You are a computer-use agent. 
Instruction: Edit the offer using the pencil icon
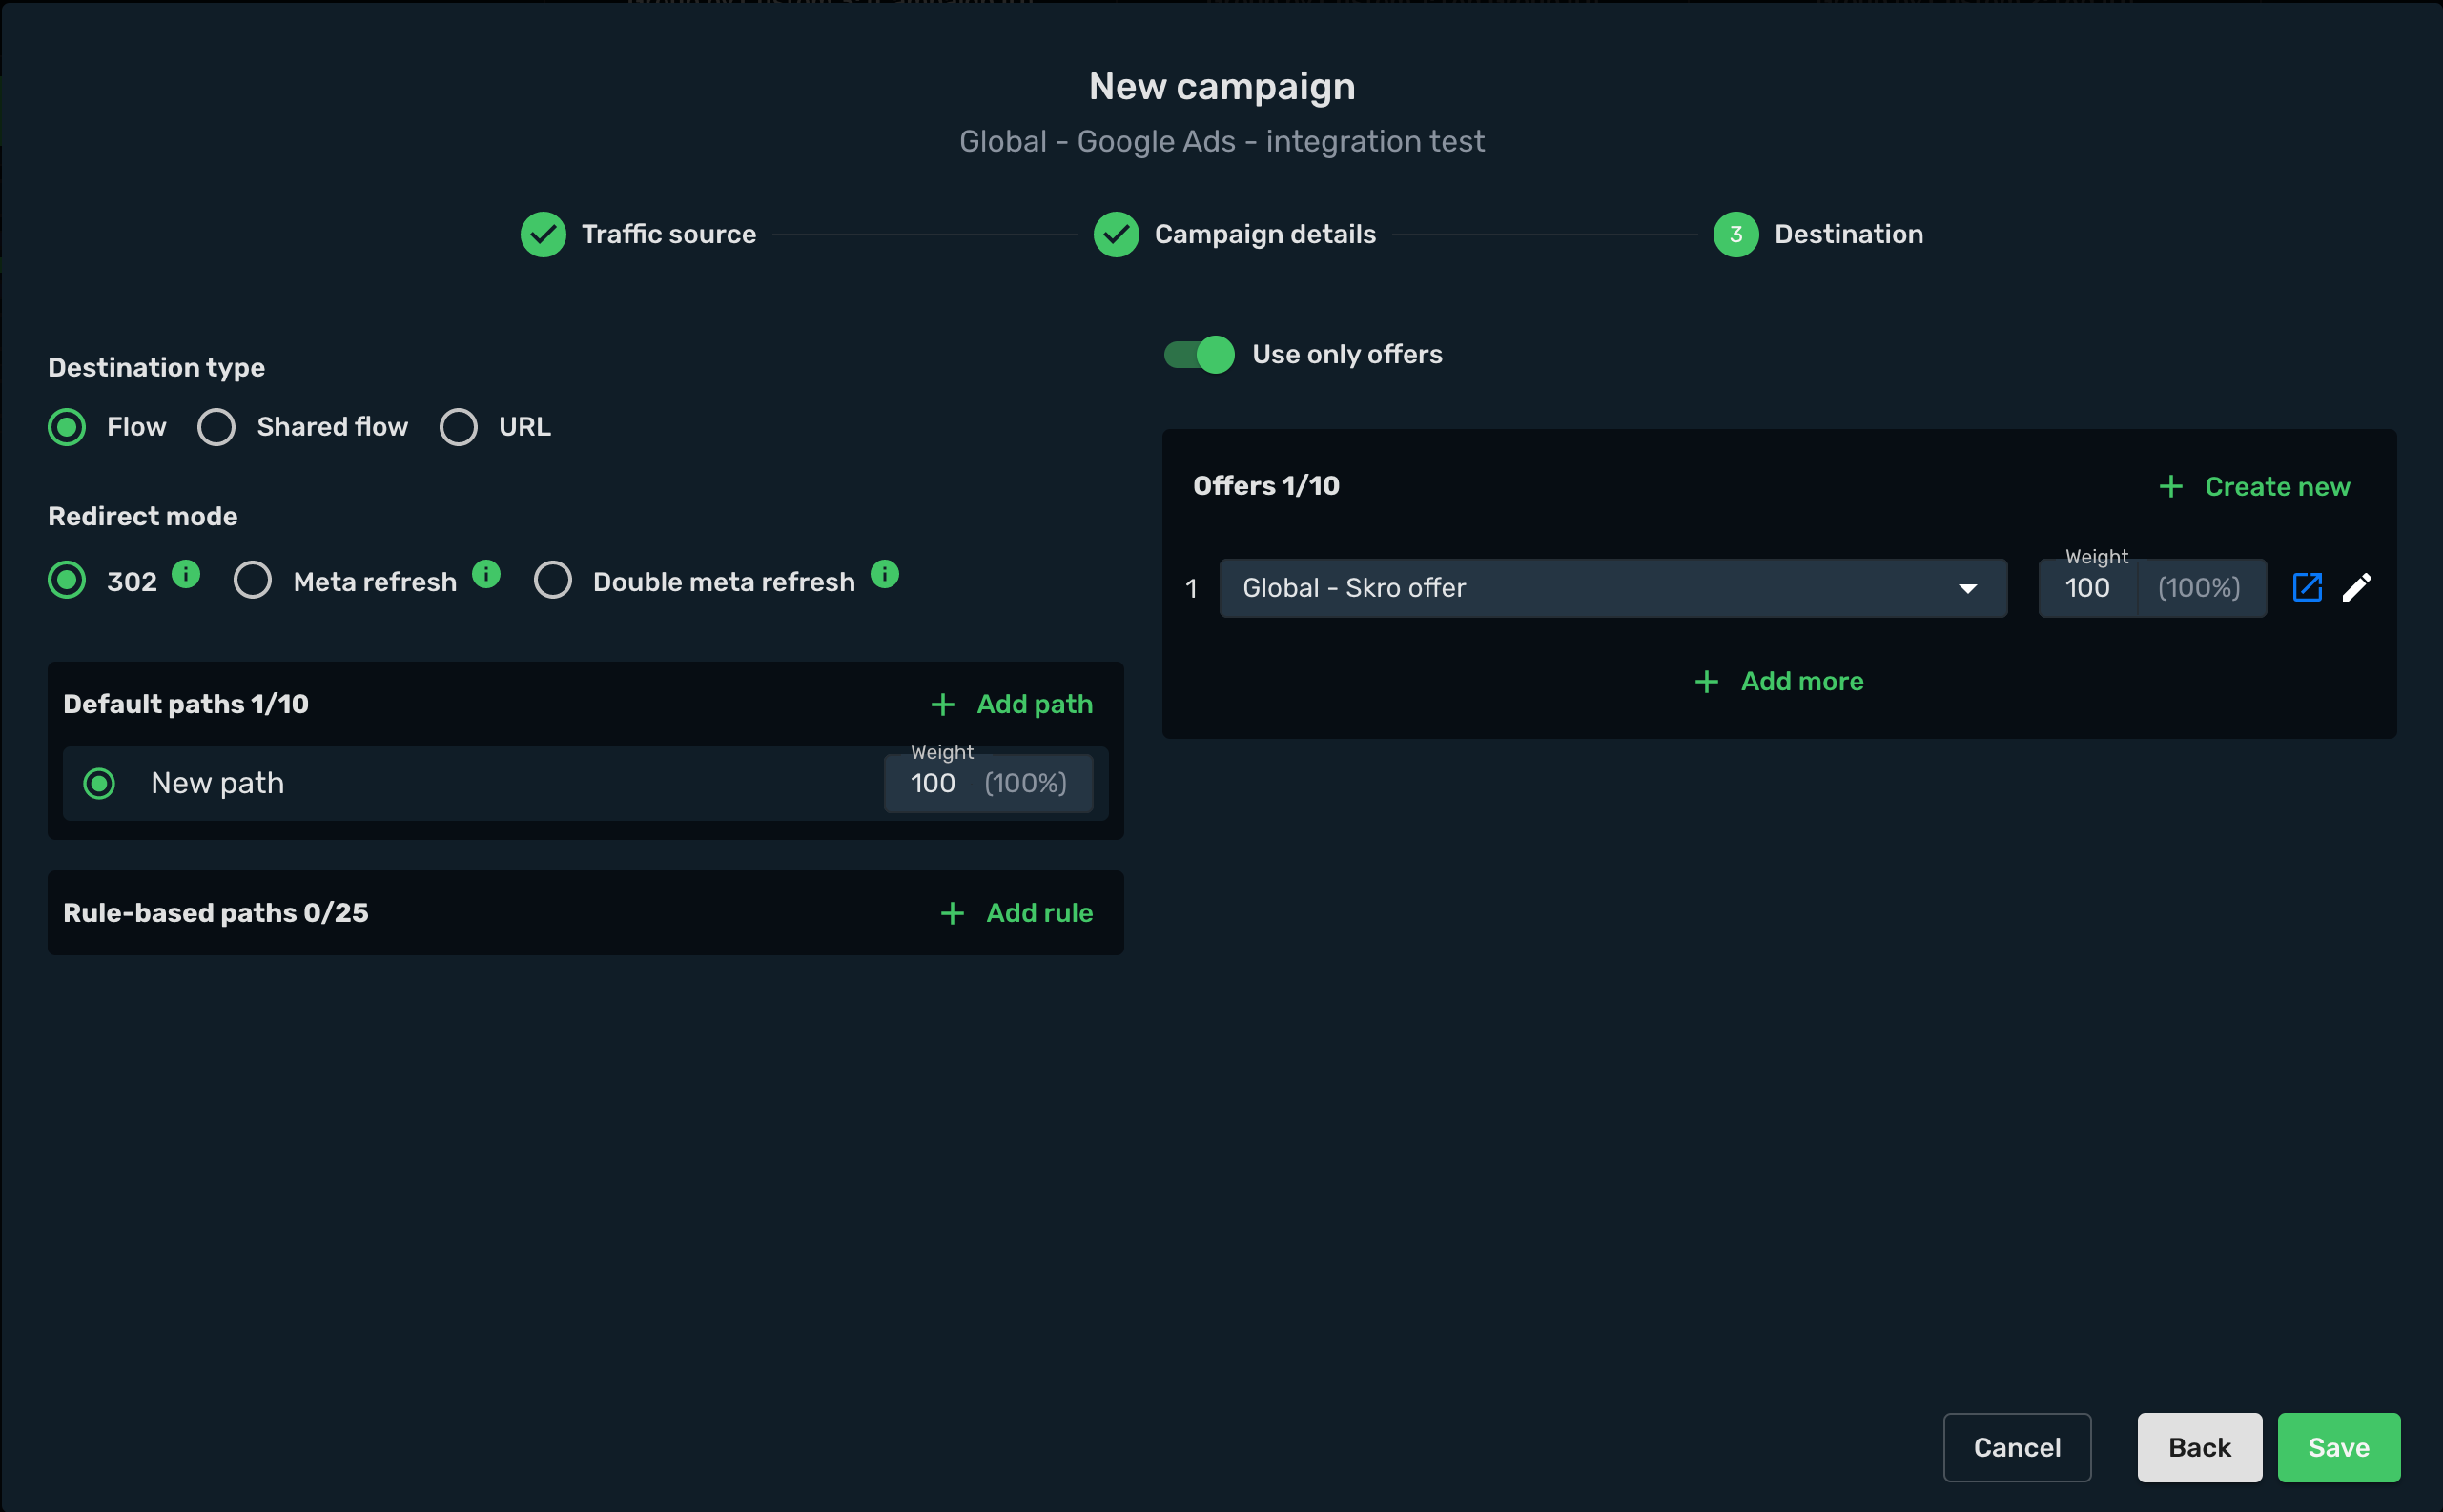coord(2357,587)
